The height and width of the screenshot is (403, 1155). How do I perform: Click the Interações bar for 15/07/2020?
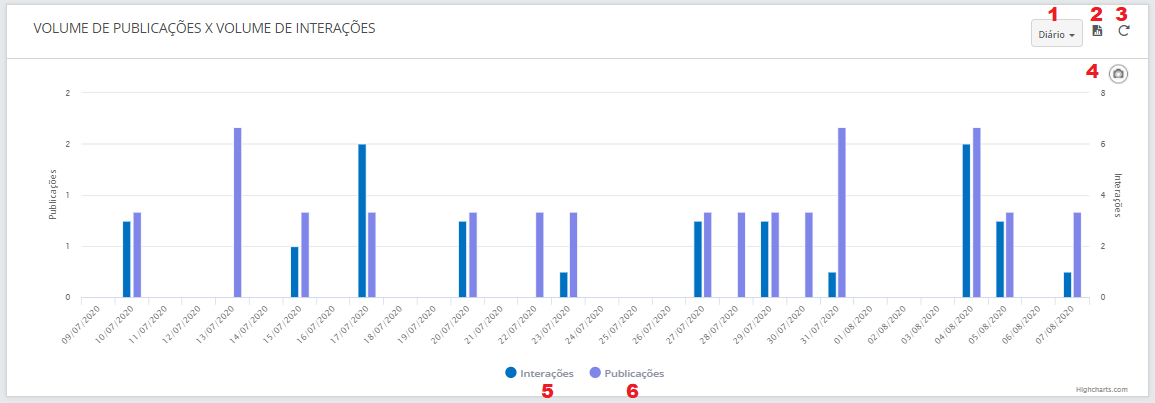click(x=295, y=272)
